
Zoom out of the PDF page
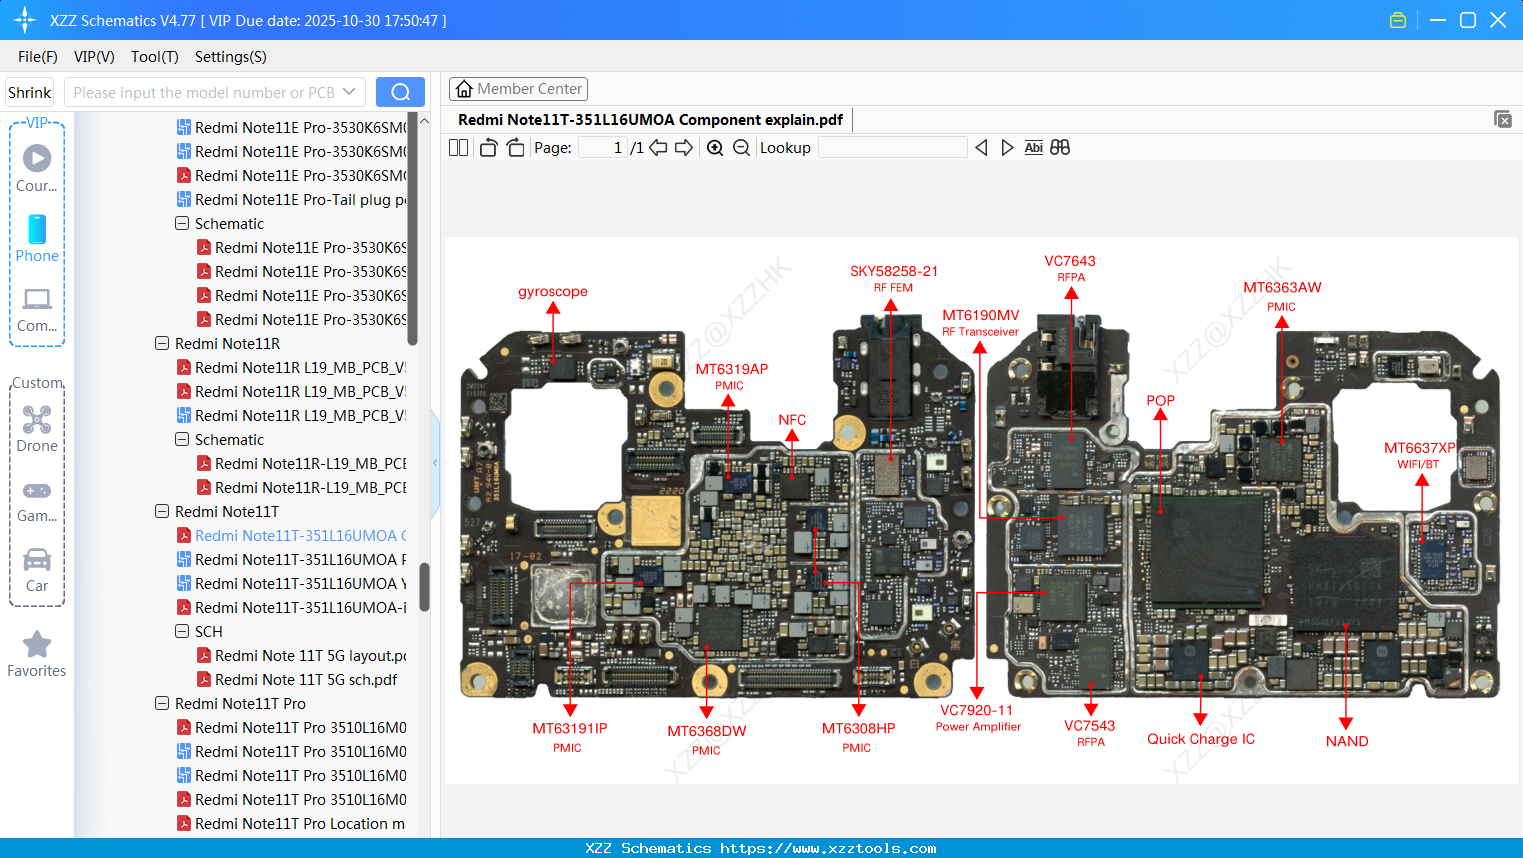click(x=740, y=147)
